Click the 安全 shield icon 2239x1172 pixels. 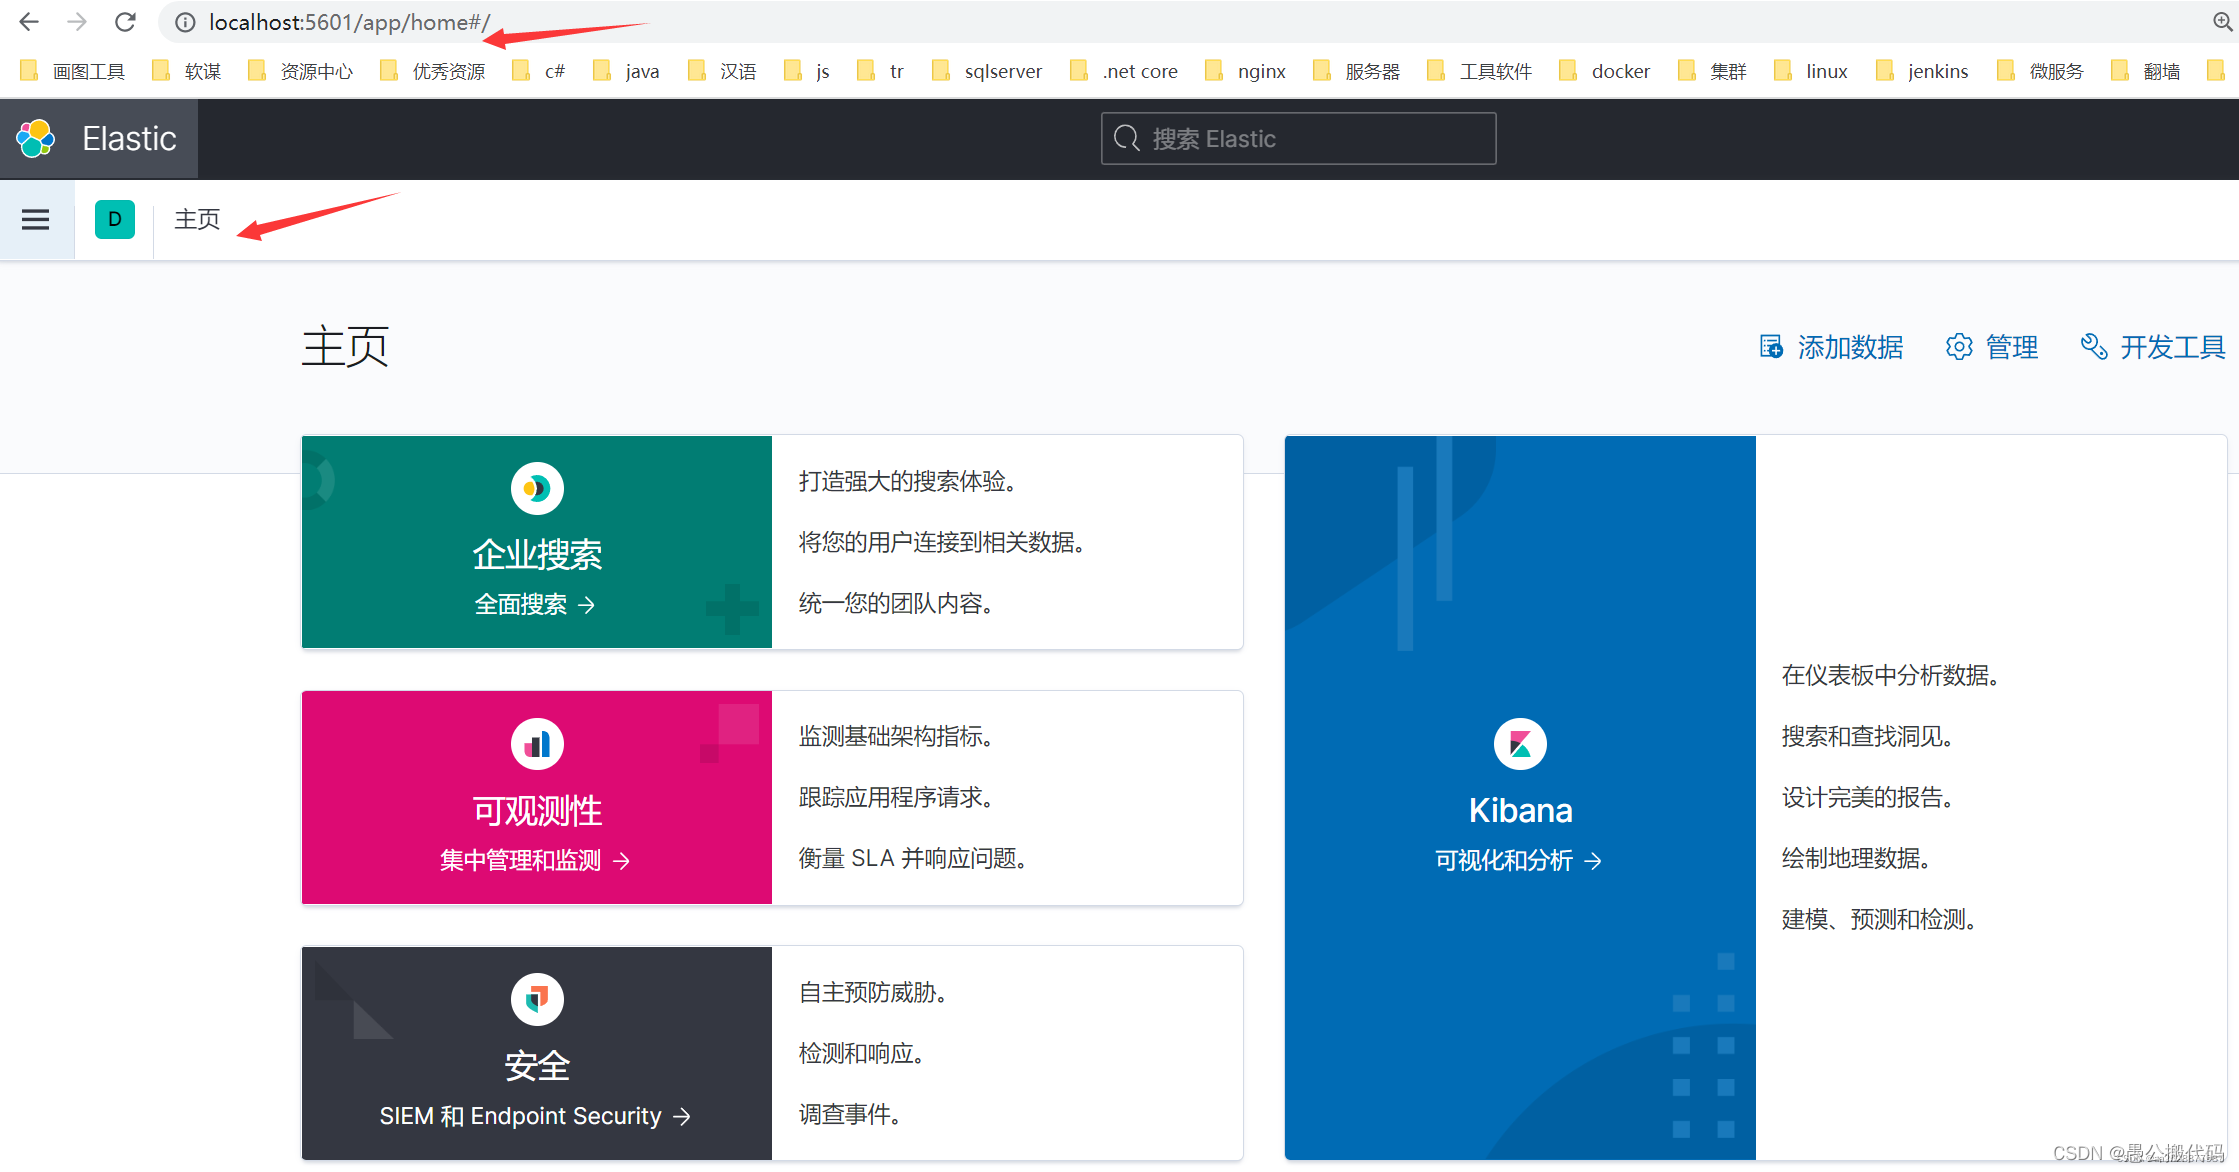coord(537,998)
